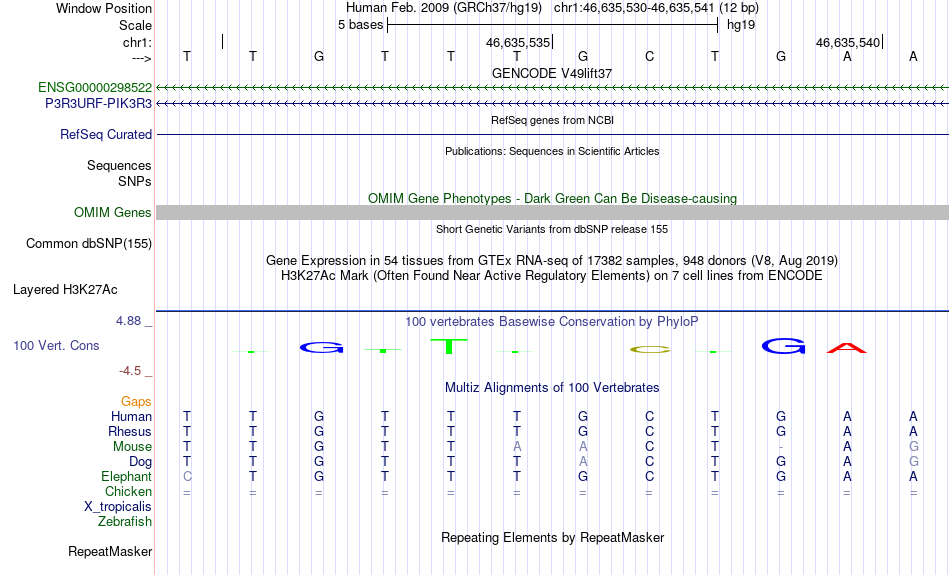Select the RefSeq Curated track label
Viewport: 950px width, 575px height.
[106, 135]
